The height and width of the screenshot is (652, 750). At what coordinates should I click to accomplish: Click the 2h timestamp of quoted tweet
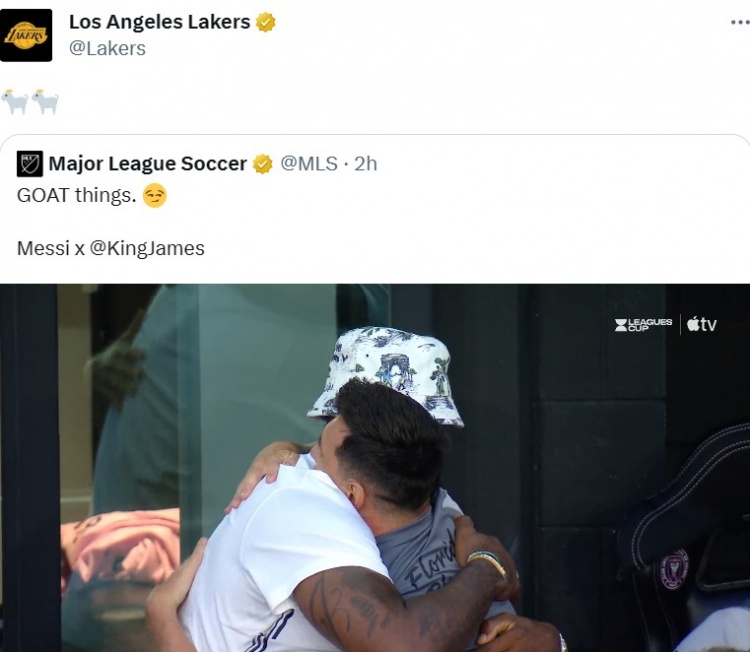click(x=365, y=164)
